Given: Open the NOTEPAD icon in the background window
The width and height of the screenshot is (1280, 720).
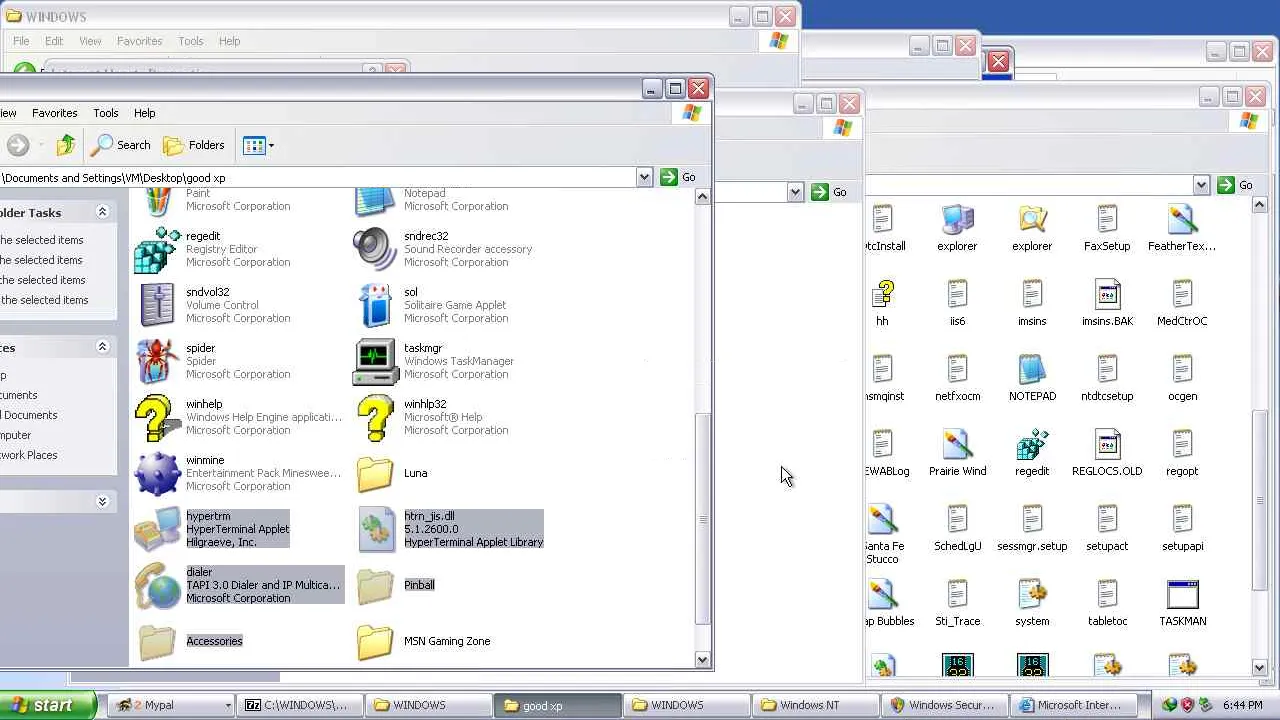Looking at the screenshot, I should pyautogui.click(x=1032, y=378).
